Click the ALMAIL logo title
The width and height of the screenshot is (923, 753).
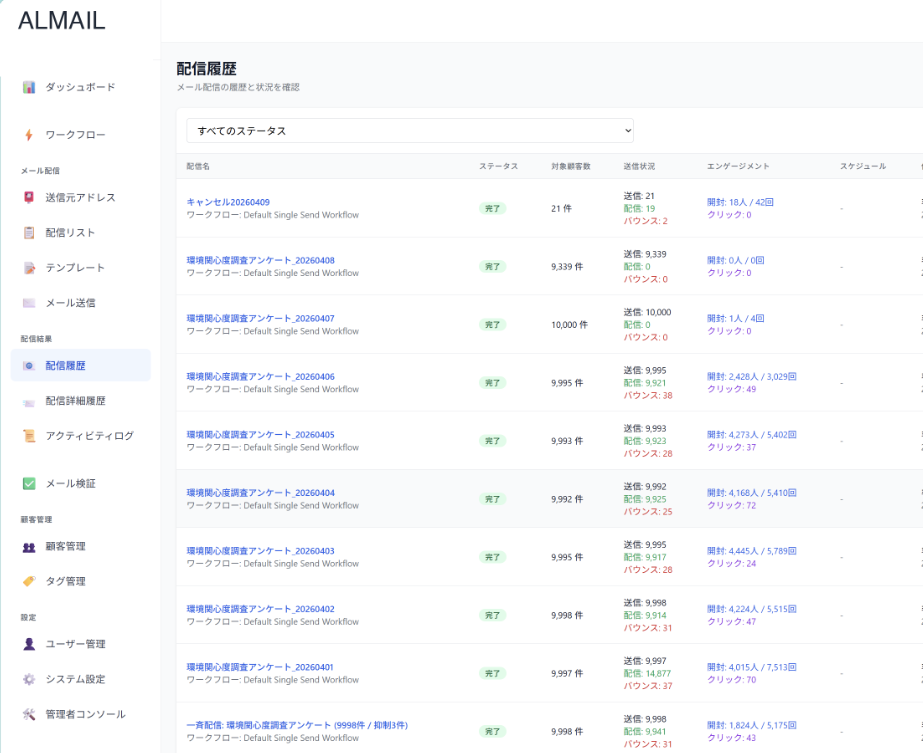62,21
